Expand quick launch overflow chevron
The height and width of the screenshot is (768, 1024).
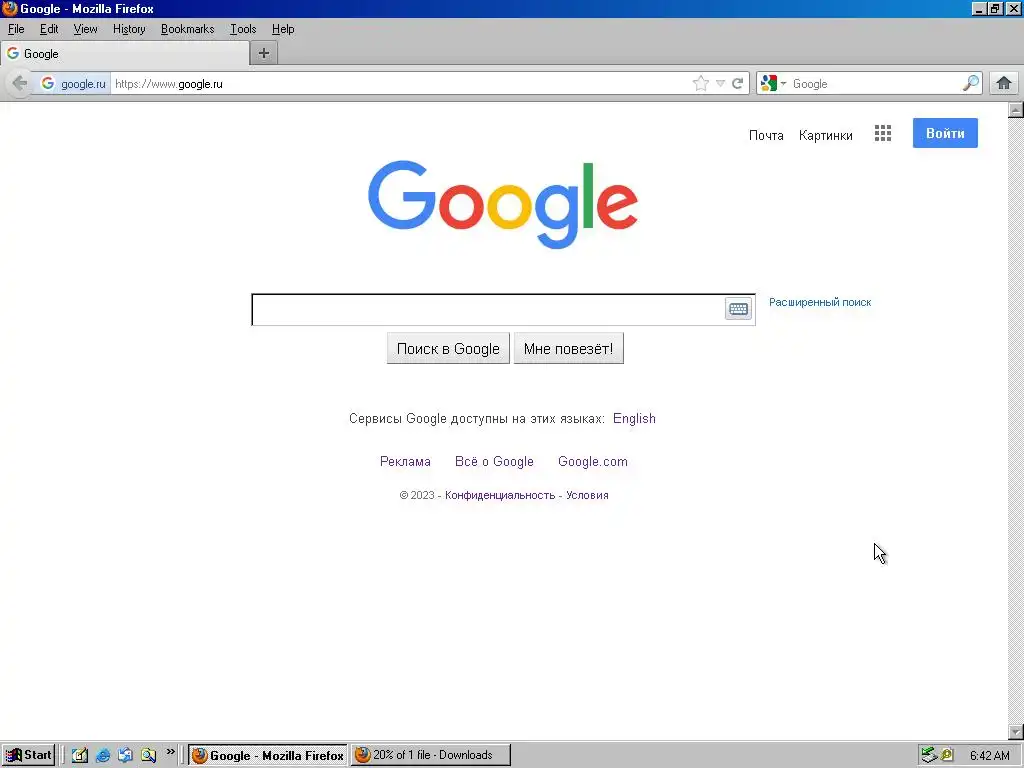(x=170, y=752)
